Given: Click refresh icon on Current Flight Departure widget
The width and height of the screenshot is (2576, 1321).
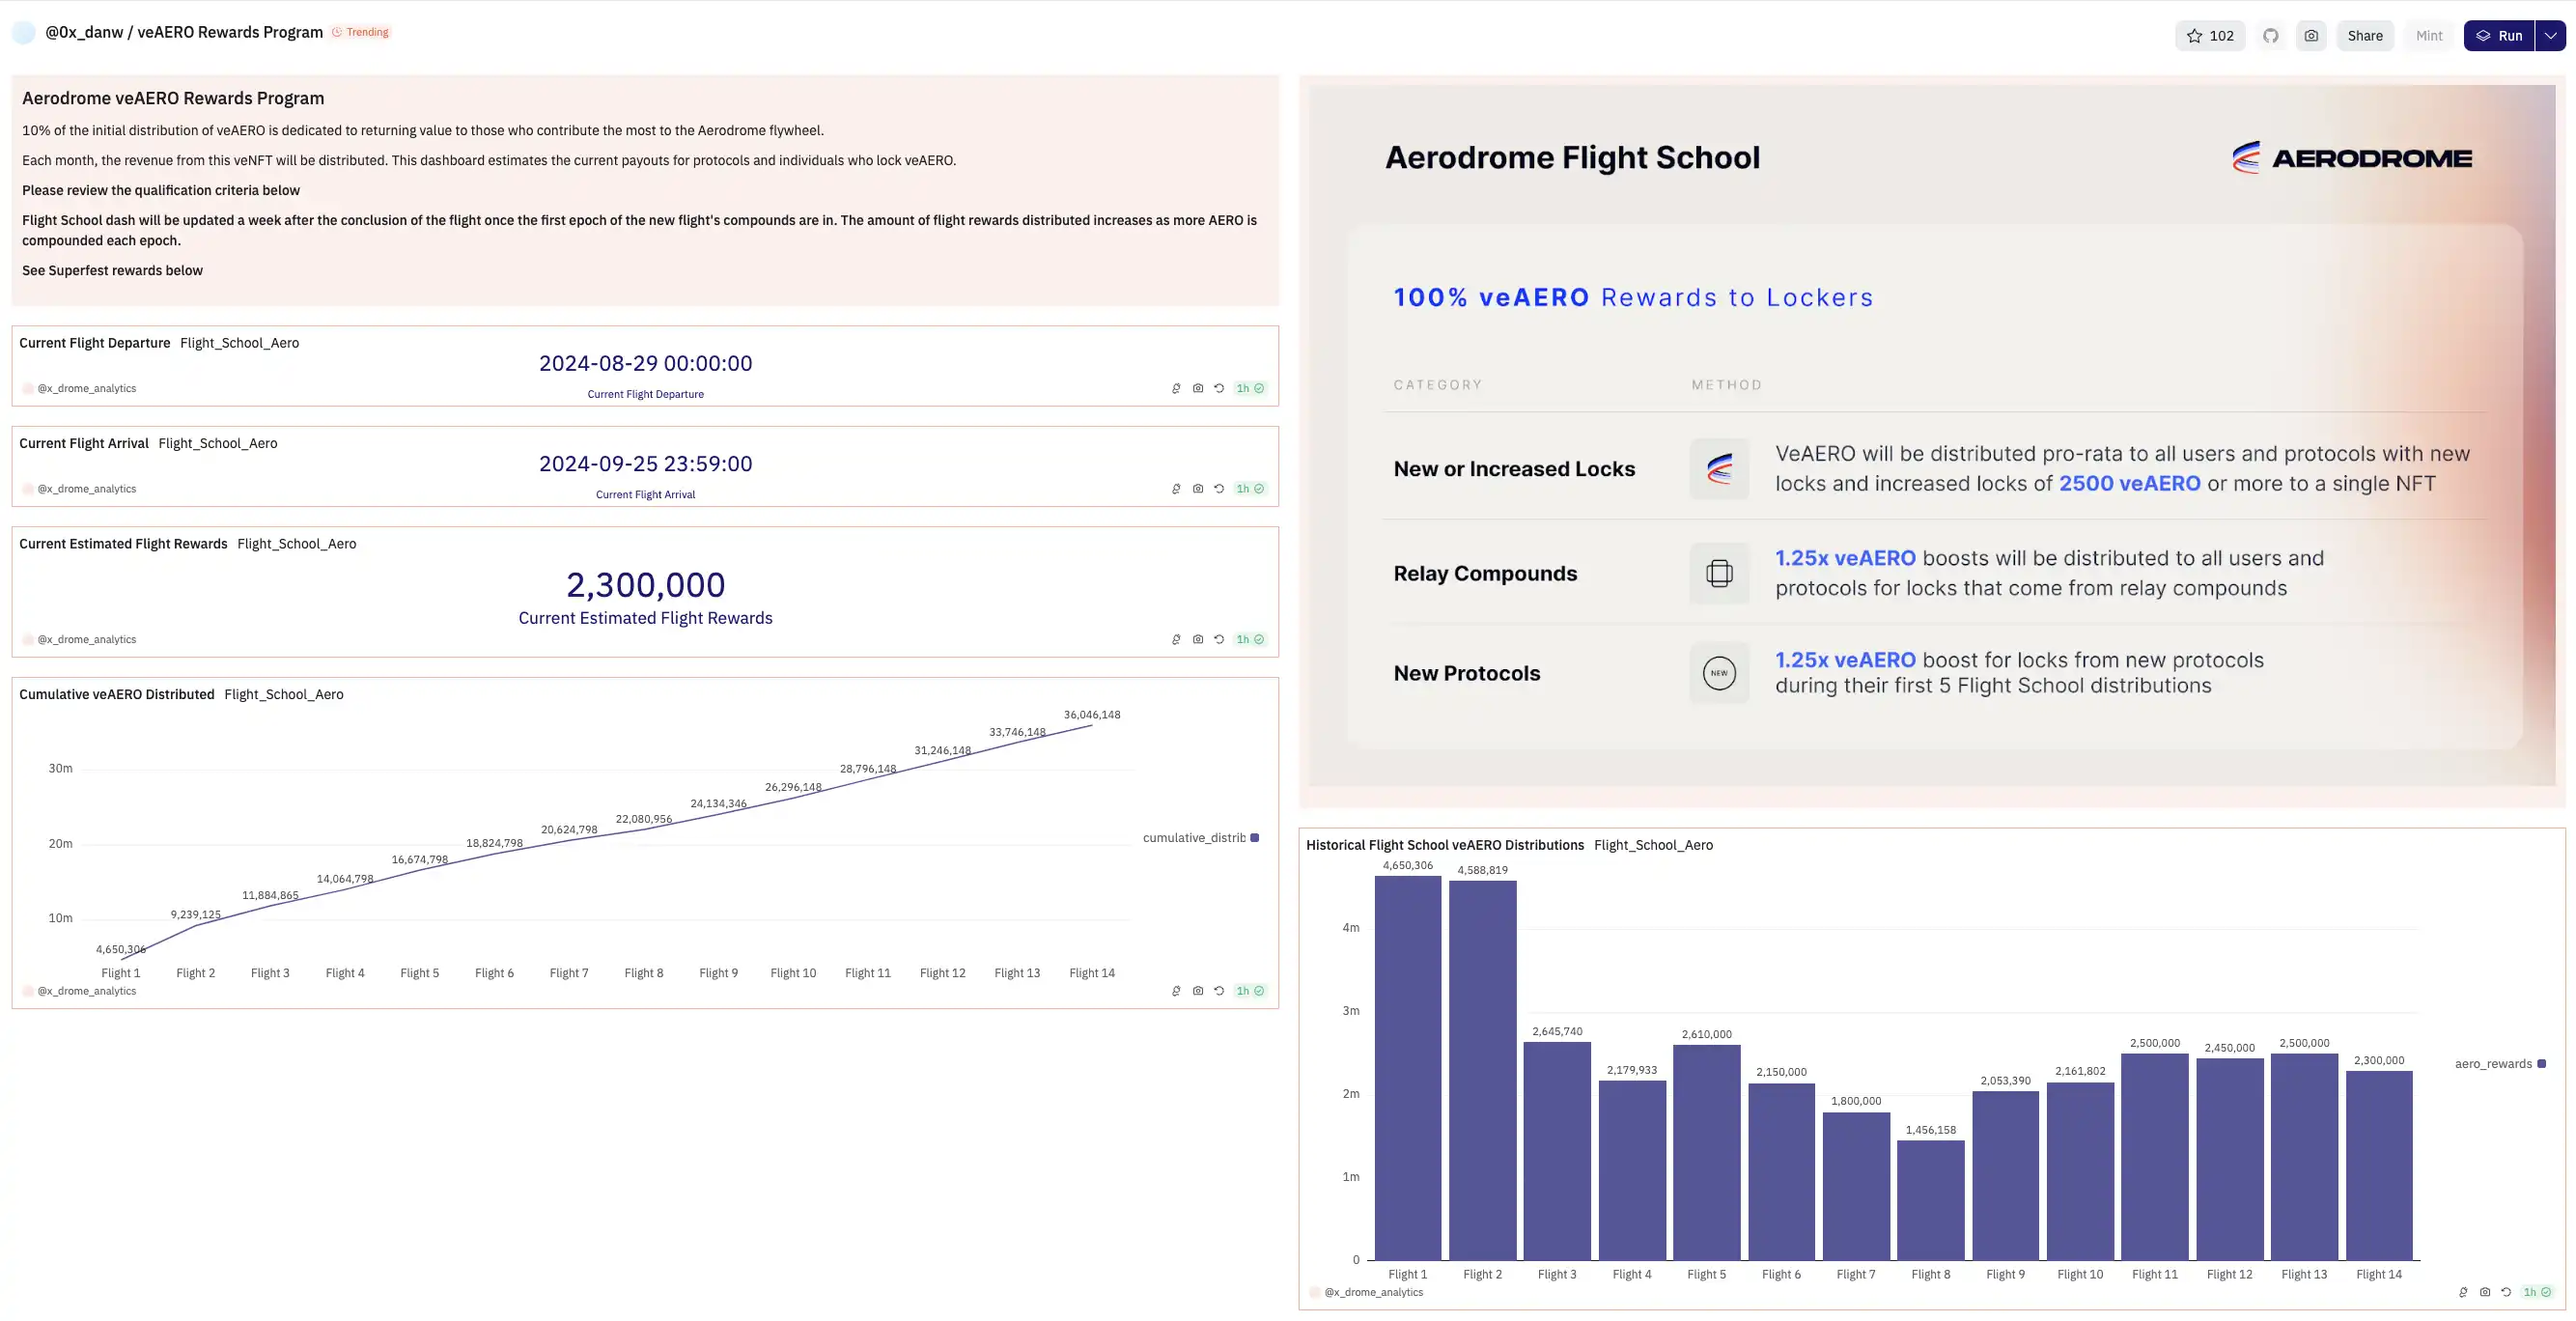Looking at the screenshot, I should click(1219, 389).
